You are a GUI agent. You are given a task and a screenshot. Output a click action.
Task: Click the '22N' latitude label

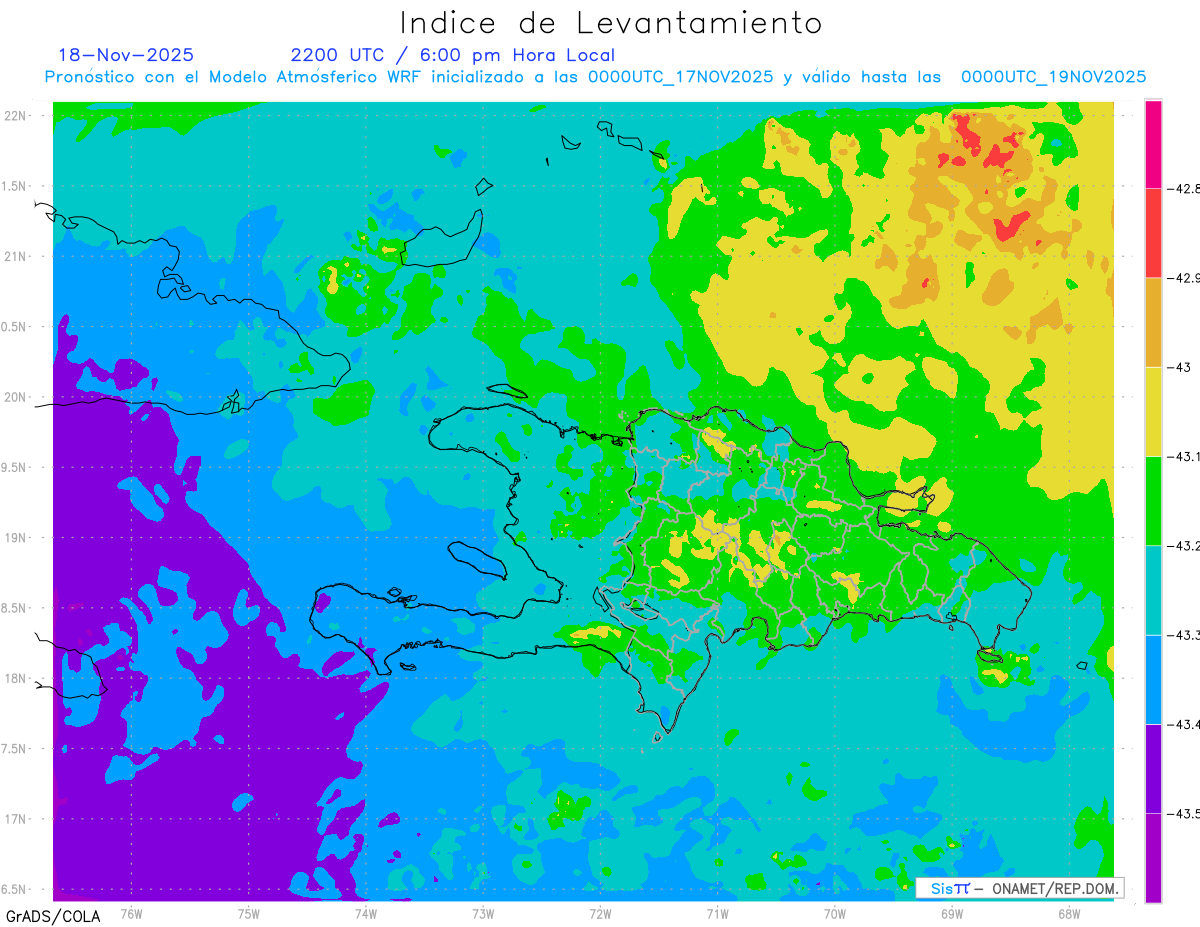[x=15, y=115]
